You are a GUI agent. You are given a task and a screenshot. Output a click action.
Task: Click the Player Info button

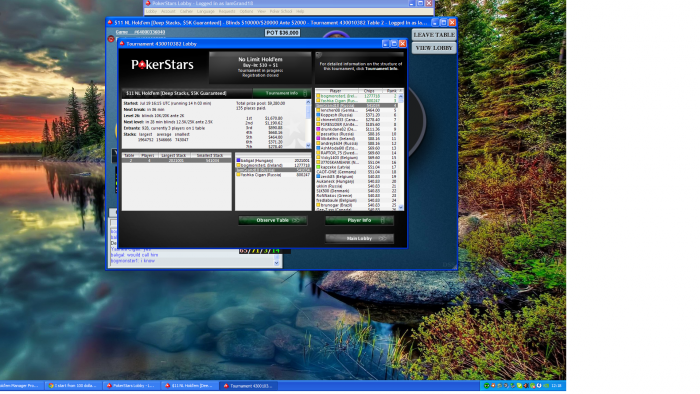359,220
